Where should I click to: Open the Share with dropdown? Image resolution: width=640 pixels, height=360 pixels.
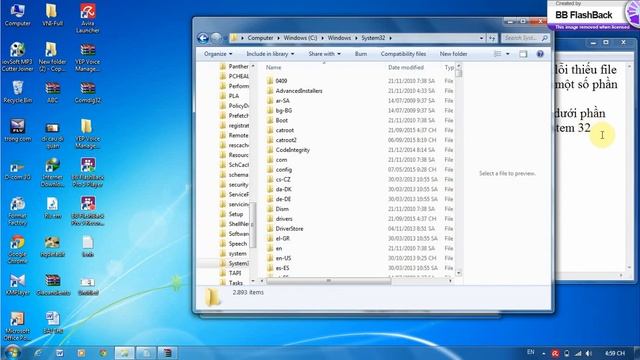click(x=324, y=54)
